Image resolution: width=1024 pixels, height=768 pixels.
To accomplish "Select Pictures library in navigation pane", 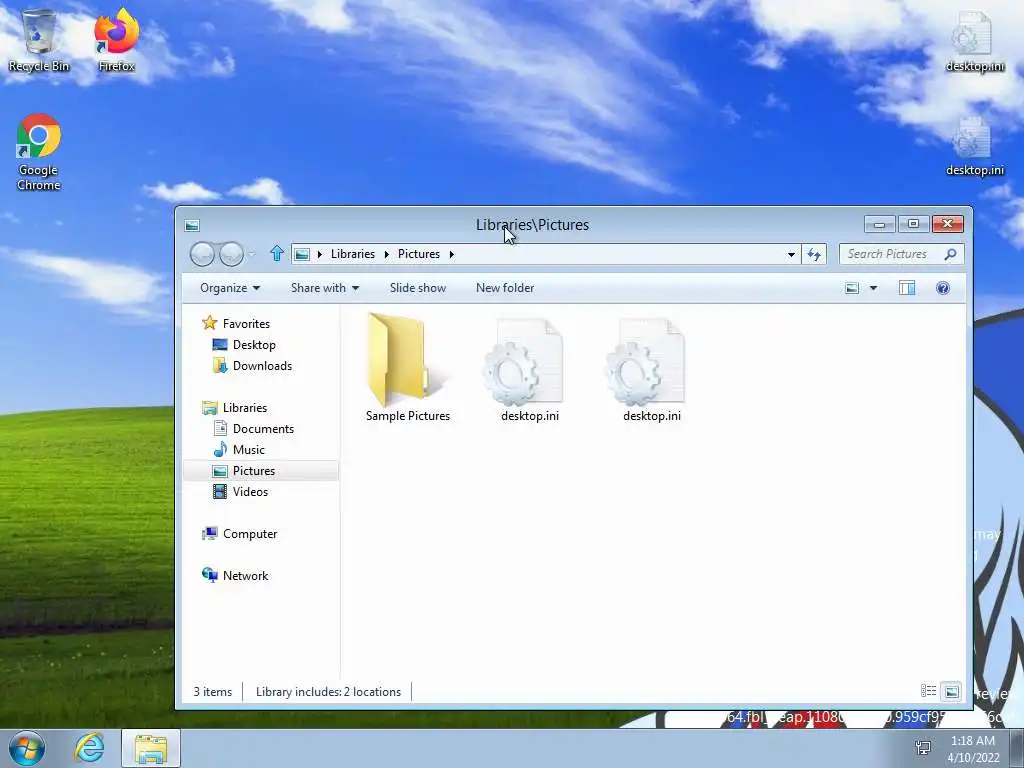I will (261, 471).
